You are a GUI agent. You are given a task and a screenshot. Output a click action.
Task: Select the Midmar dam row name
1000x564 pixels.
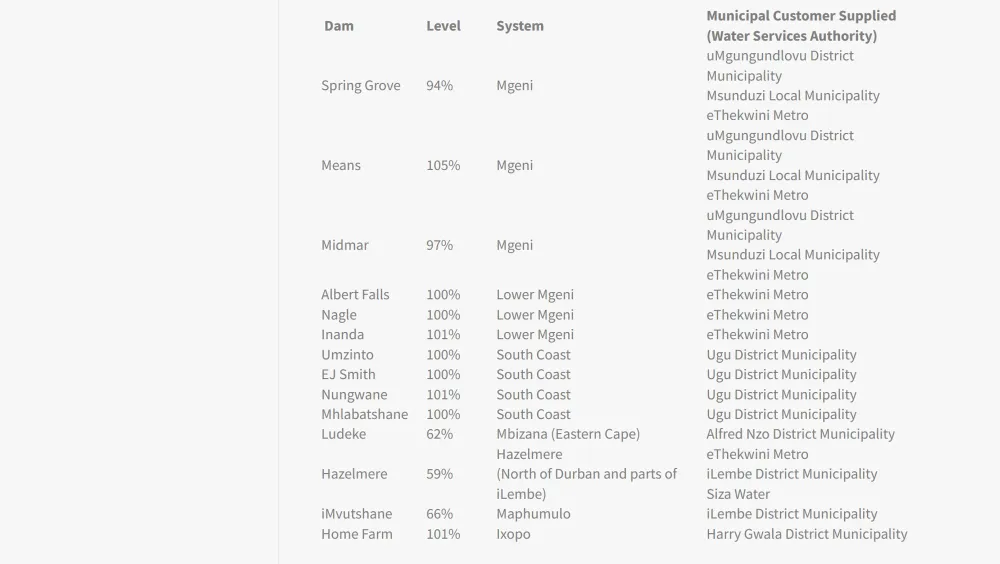[345, 245]
